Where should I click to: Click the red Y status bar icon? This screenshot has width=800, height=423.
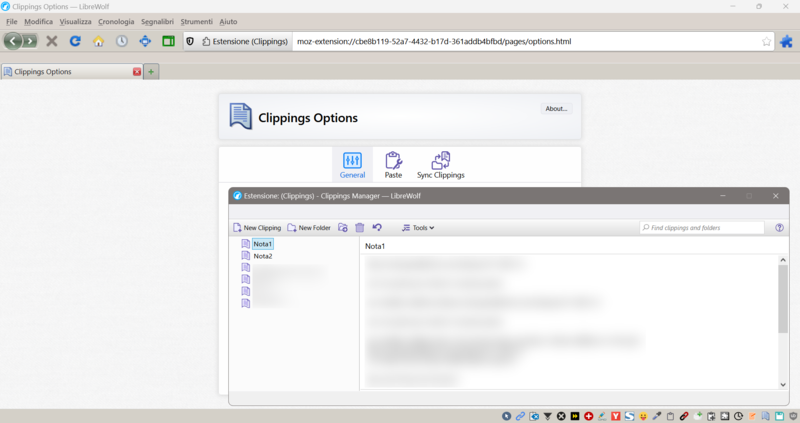pos(616,416)
